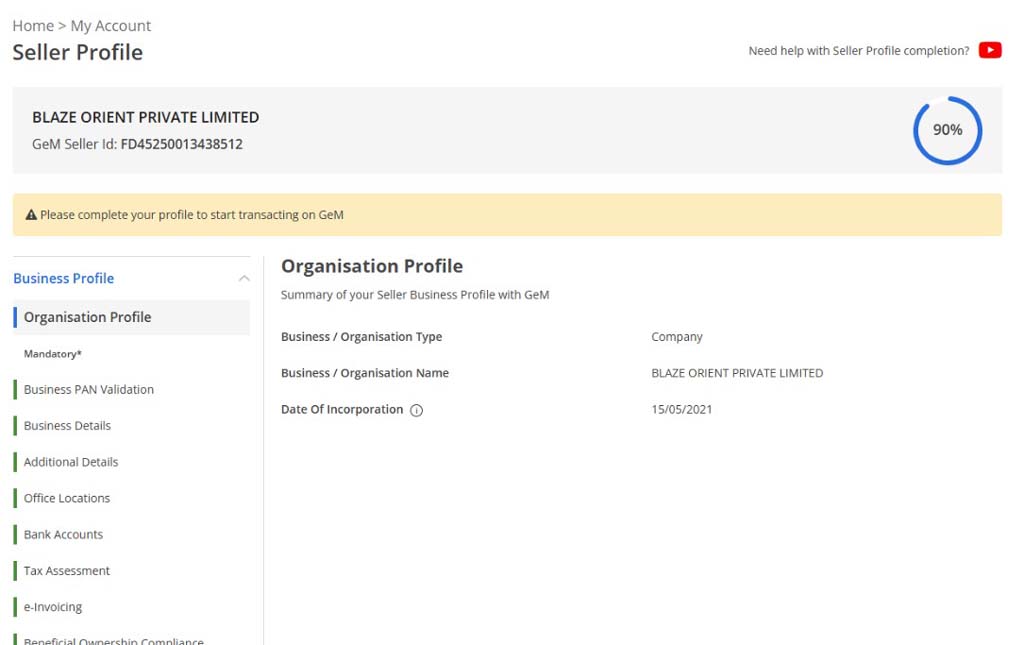Screen dimensions: 1024x645
Task: Open the YouTube help video icon
Action: [990, 51]
